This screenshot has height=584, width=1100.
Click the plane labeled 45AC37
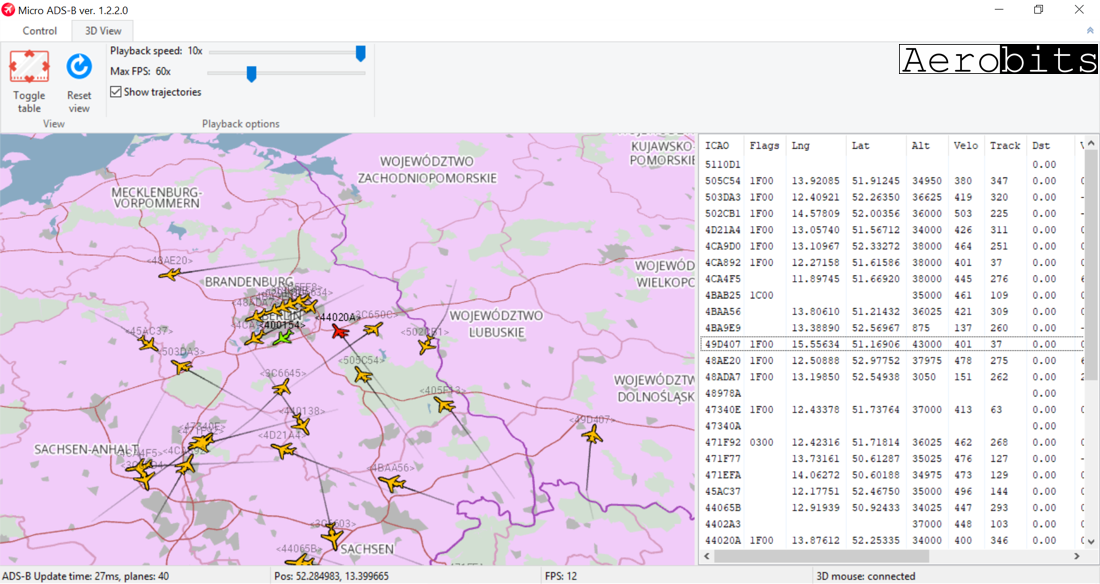pos(148,344)
